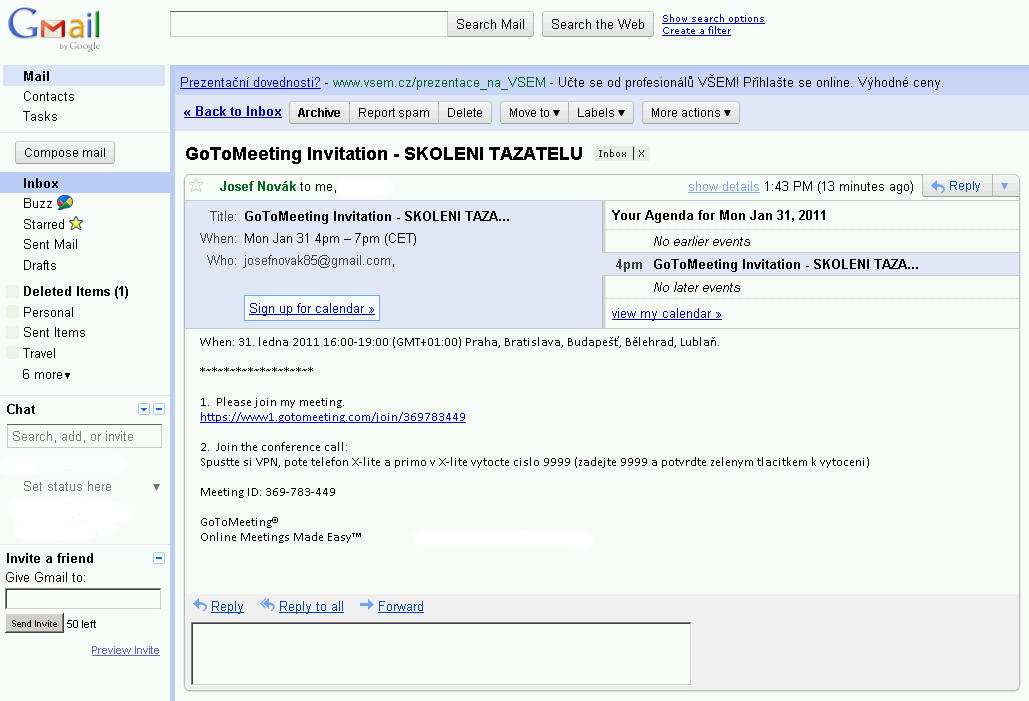The image size is (1029, 701).
Task: Click the Search the Web button
Action: pyautogui.click(x=598, y=24)
